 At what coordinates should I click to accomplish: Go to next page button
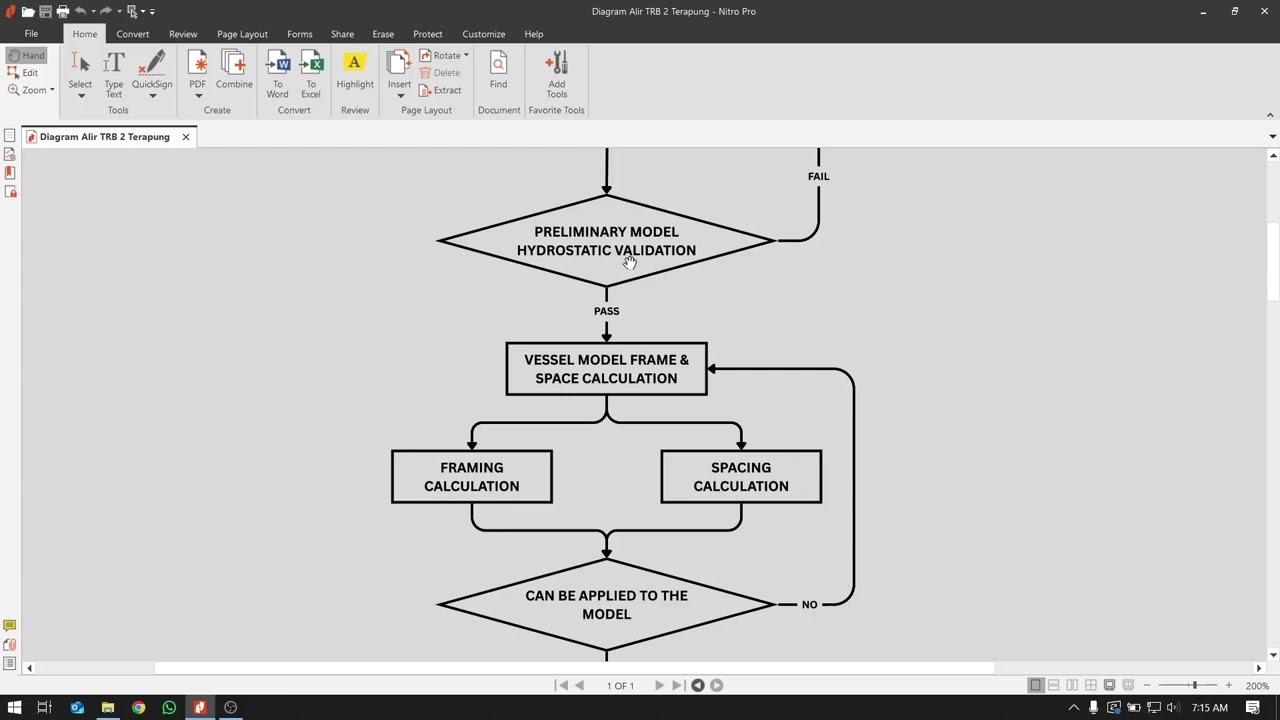click(659, 685)
